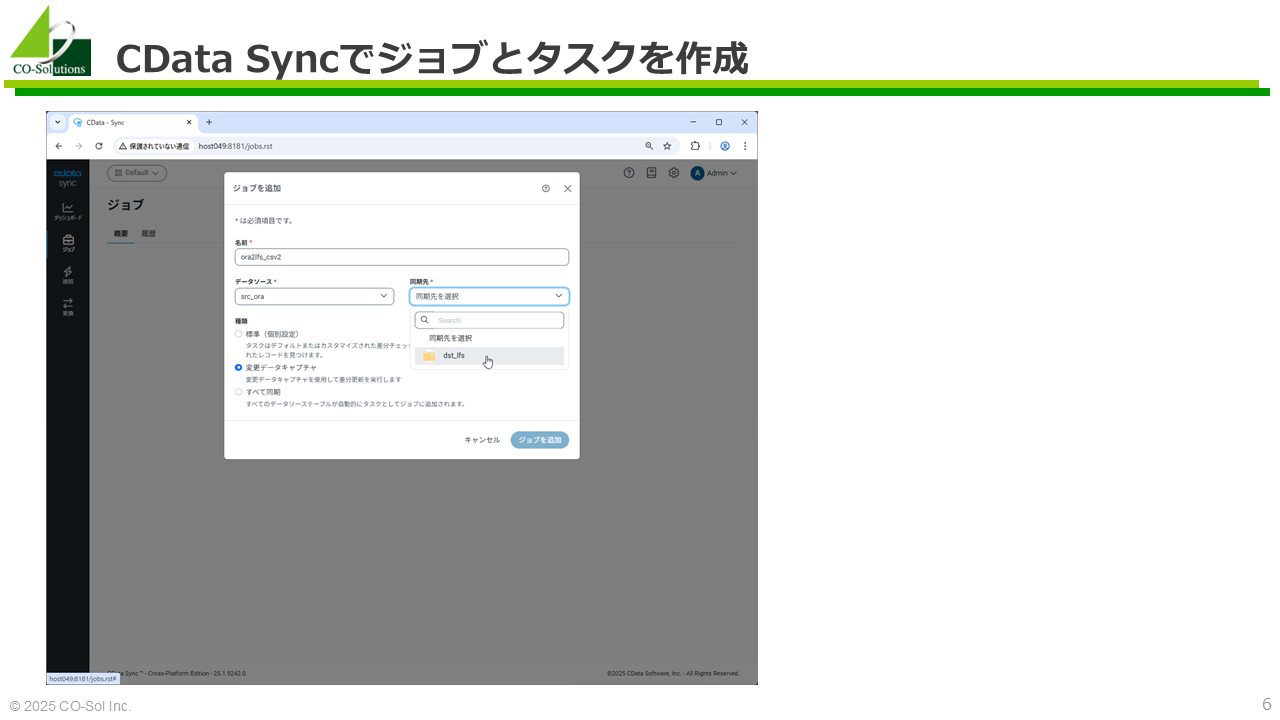The height and width of the screenshot is (720, 1280).
Task: Click the dst_lfs folder icon in the dropdown list
Action: (429, 356)
